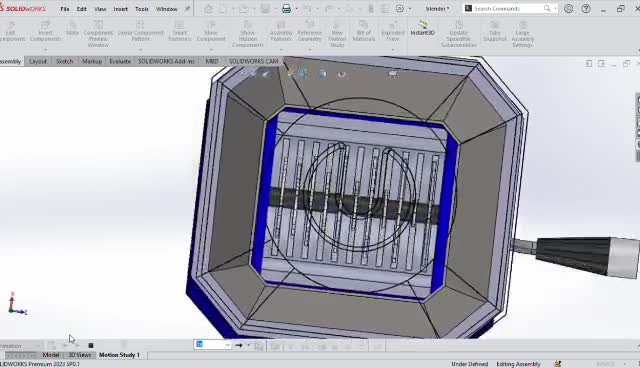
Task: Click the Home icon in the title bar
Action: coord(209,9)
